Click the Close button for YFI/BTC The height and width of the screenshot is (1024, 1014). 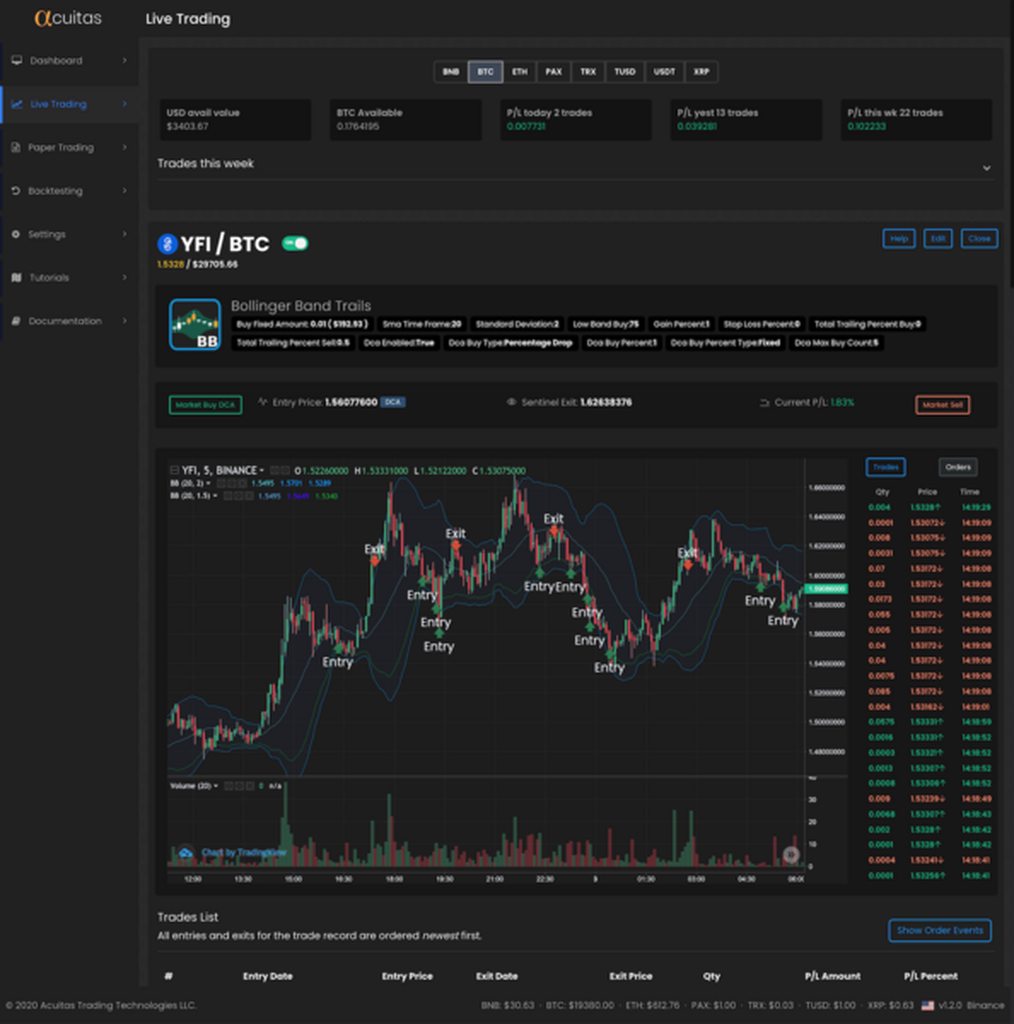[979, 238]
